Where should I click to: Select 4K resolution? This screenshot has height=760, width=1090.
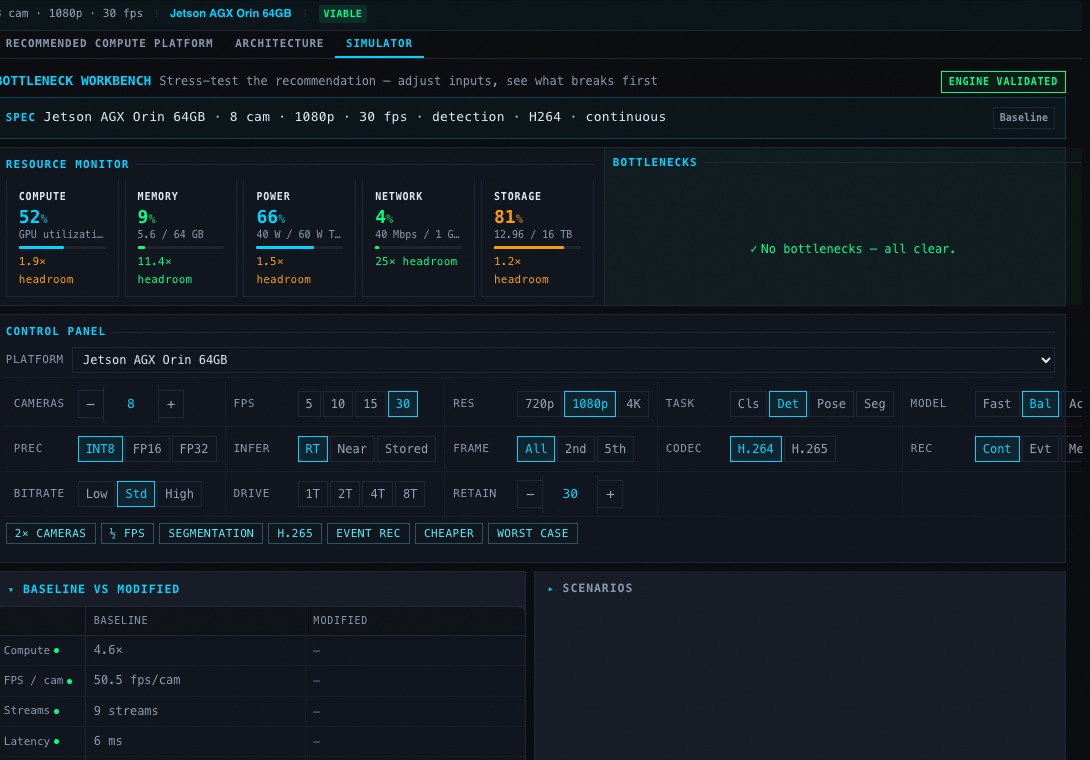[633, 403]
